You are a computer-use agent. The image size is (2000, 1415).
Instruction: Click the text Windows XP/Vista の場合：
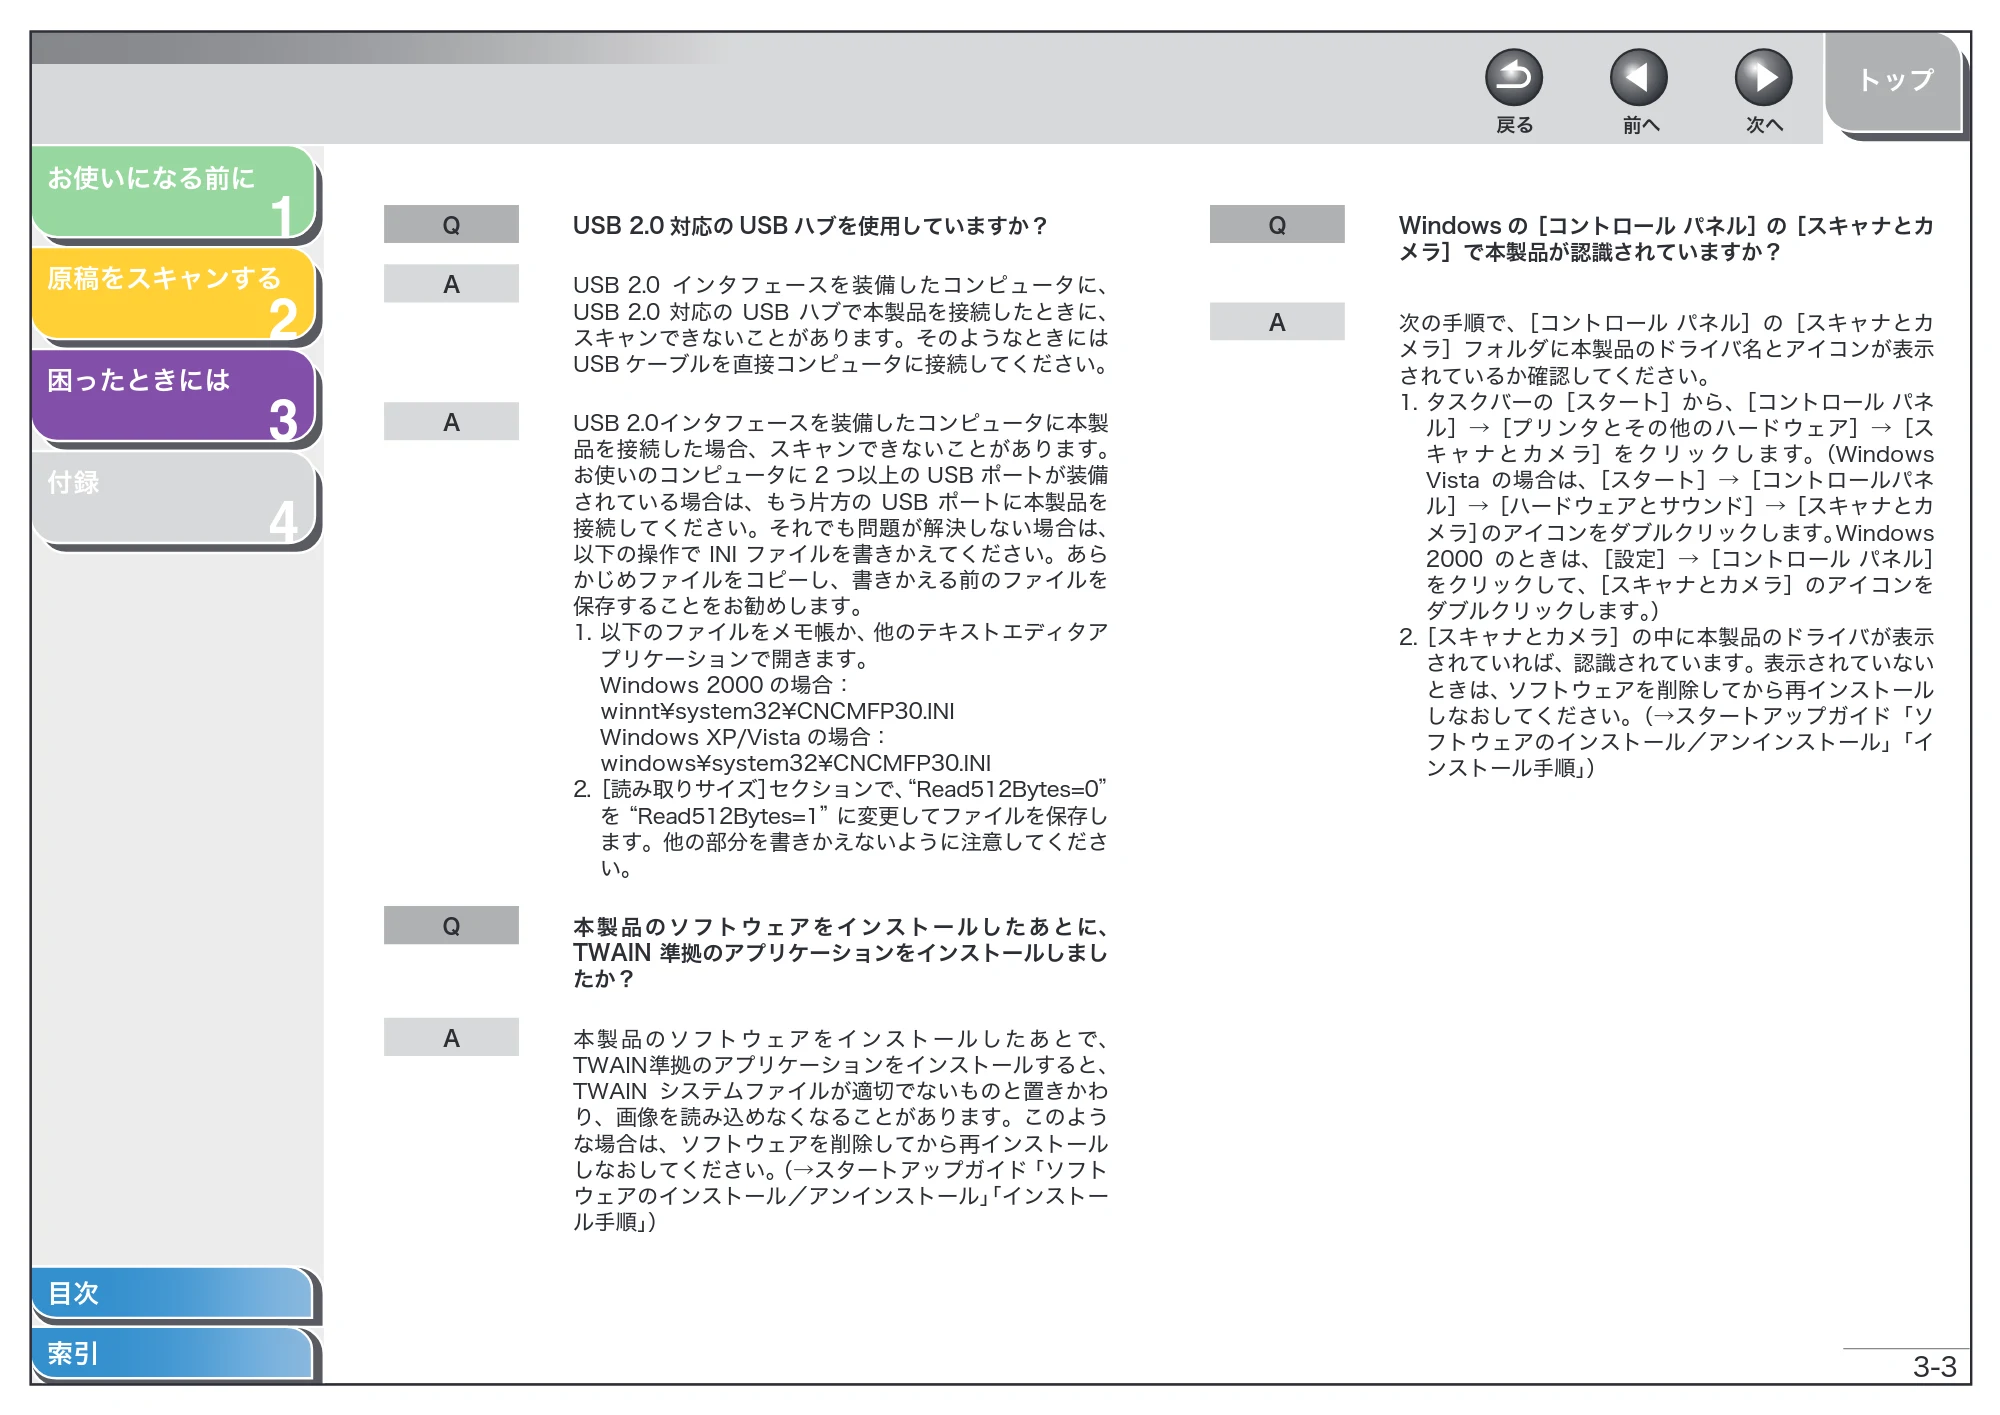click(743, 737)
